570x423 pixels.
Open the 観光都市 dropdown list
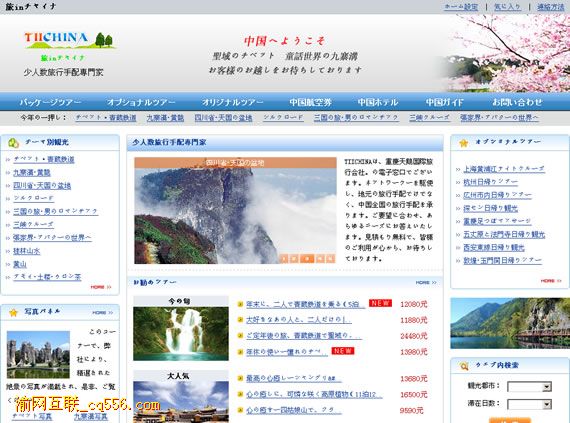[530, 387]
